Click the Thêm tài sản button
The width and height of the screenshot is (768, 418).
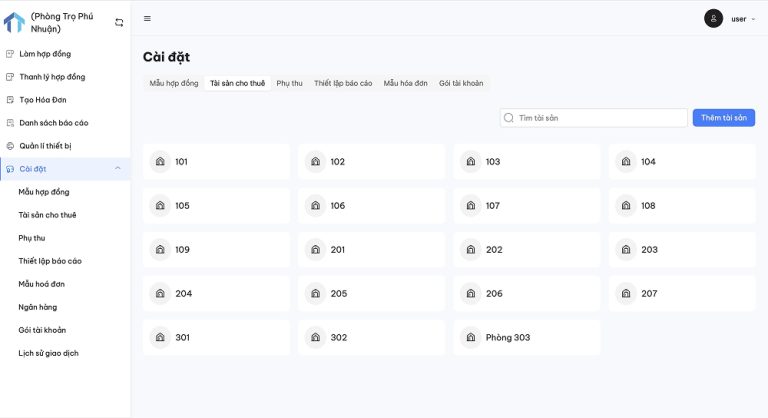coord(723,118)
